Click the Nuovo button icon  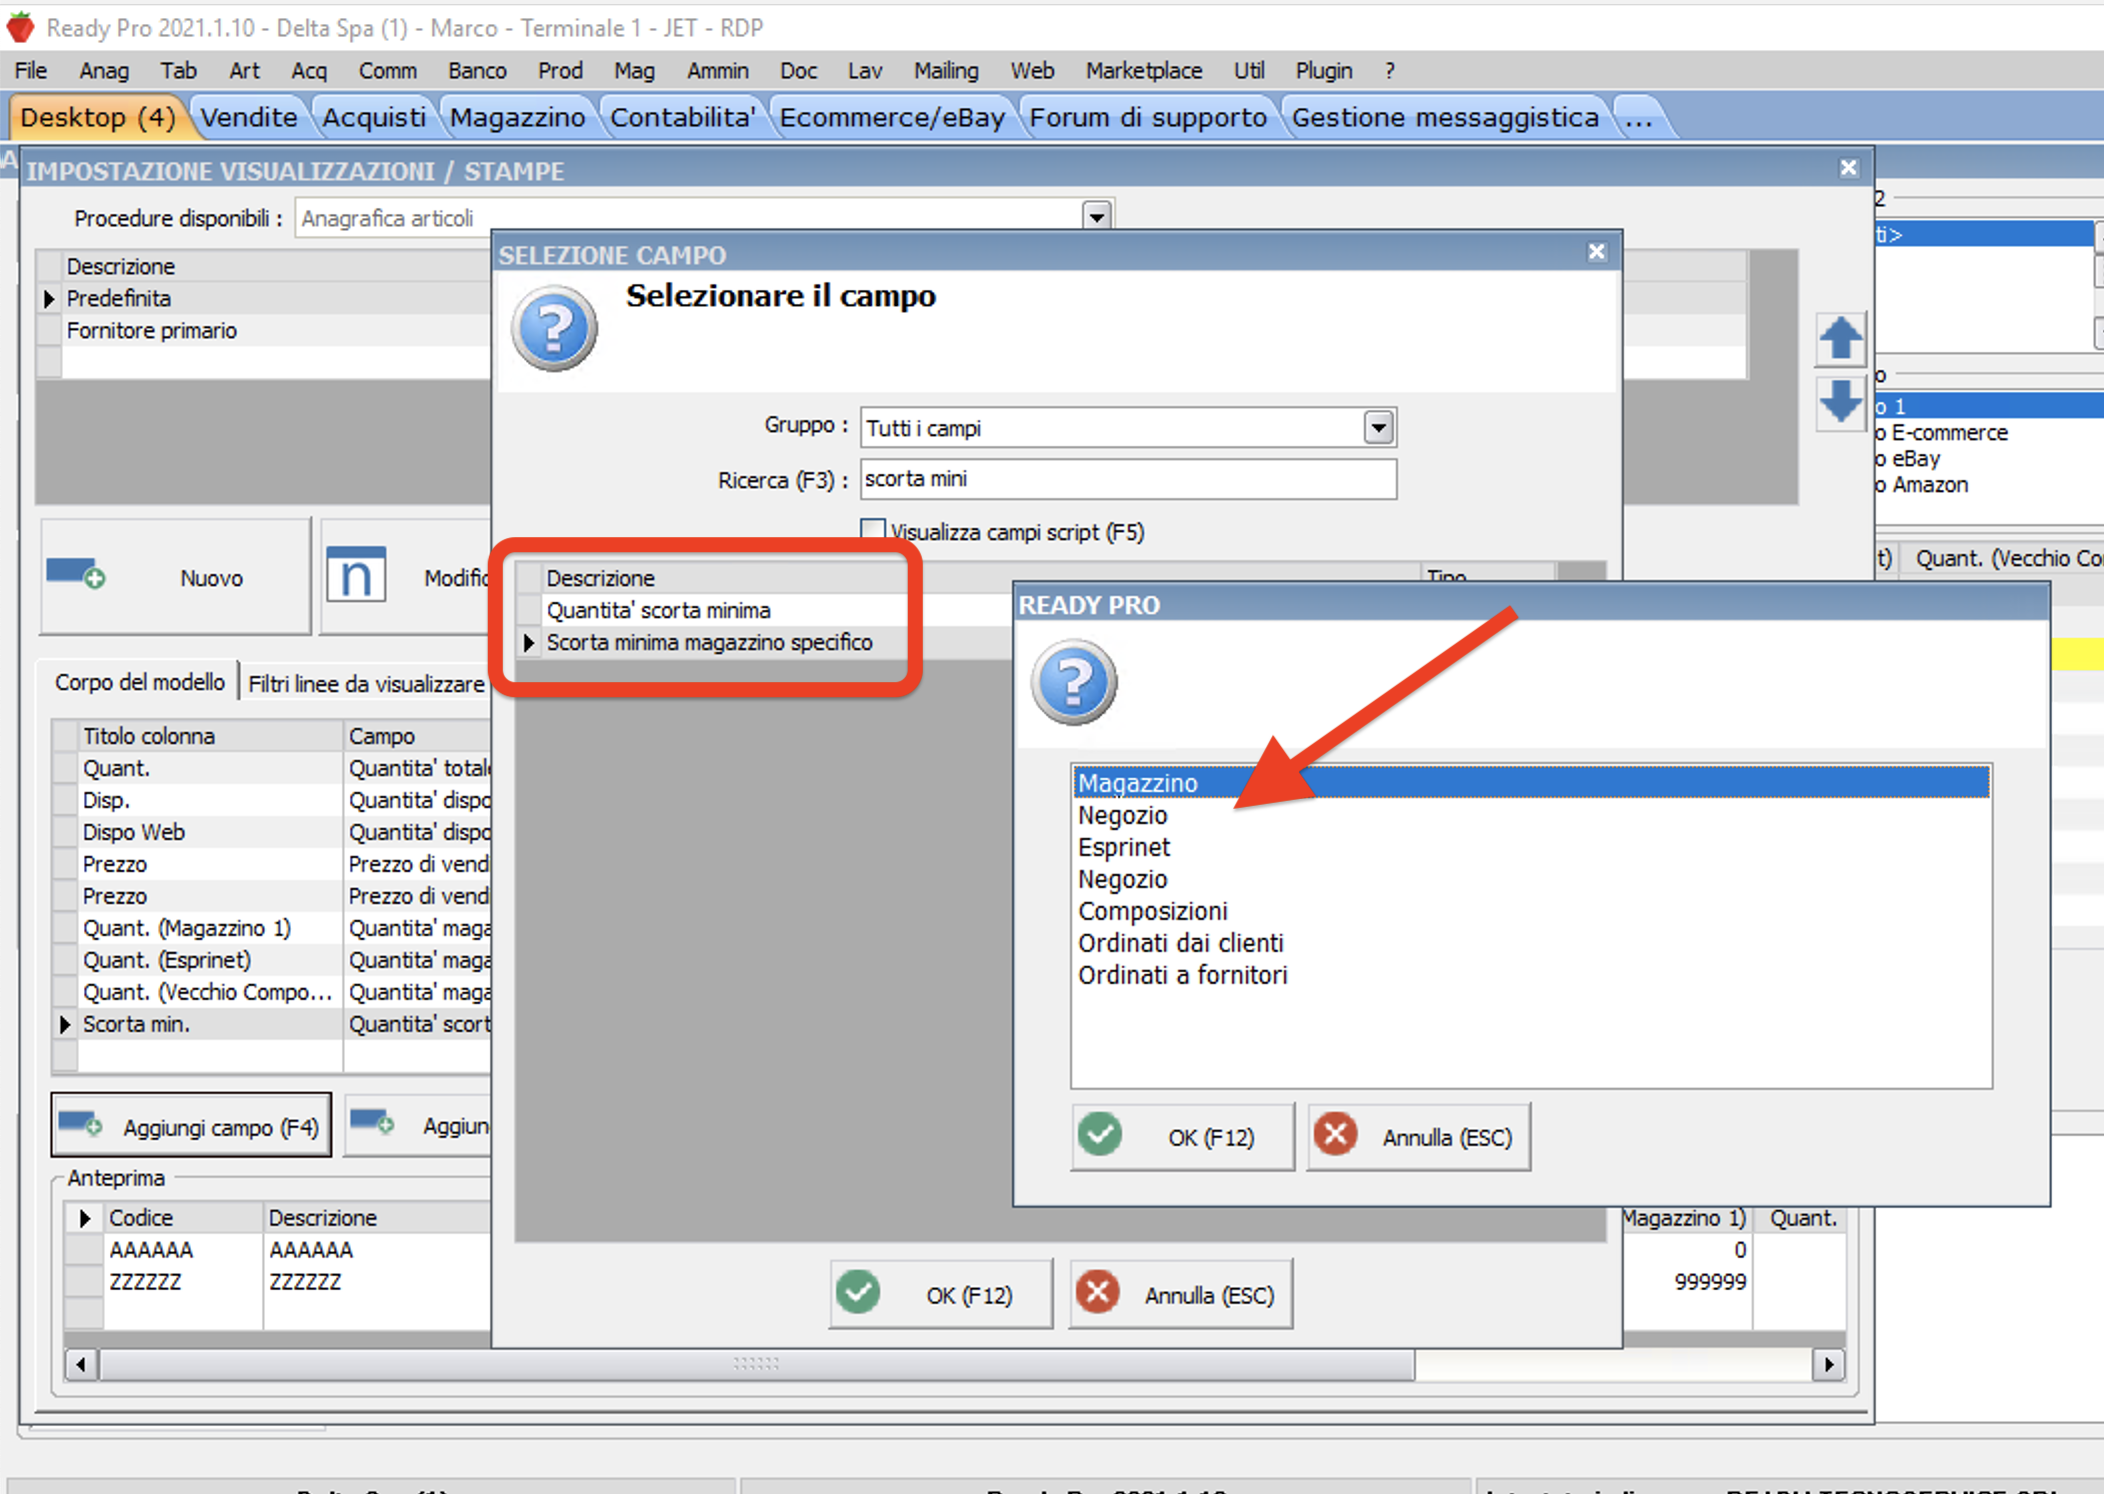pos(76,575)
